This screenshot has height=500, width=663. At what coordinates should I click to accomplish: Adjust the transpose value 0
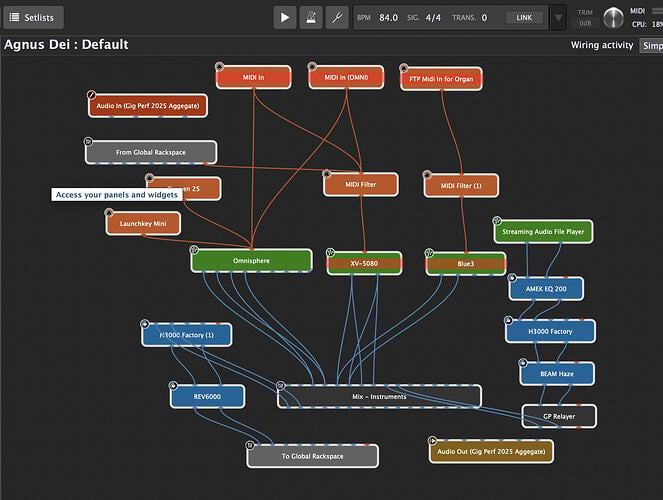click(x=484, y=18)
